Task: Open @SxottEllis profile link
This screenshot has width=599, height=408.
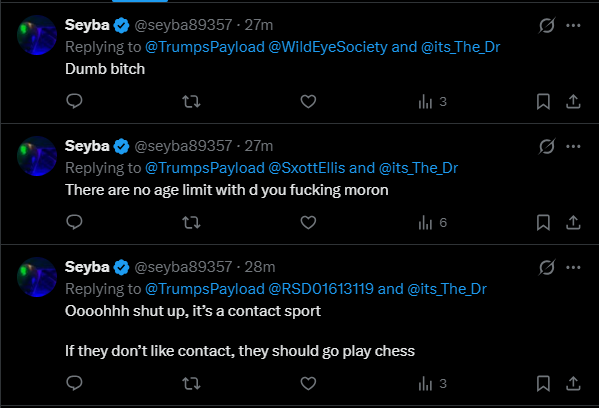Action: point(307,168)
